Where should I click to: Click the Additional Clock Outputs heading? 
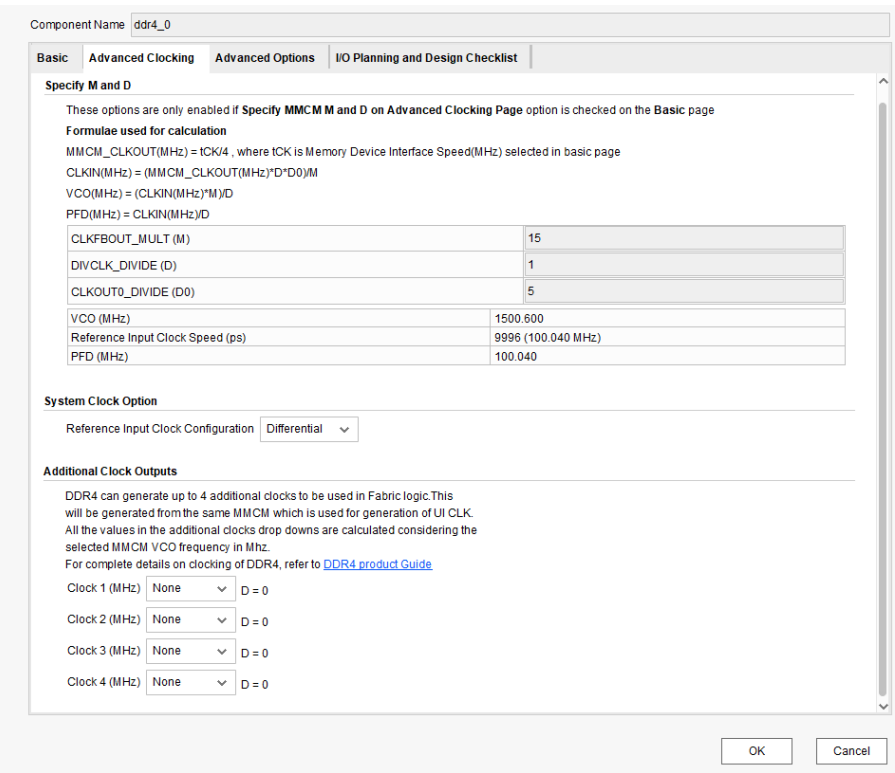tap(110, 472)
